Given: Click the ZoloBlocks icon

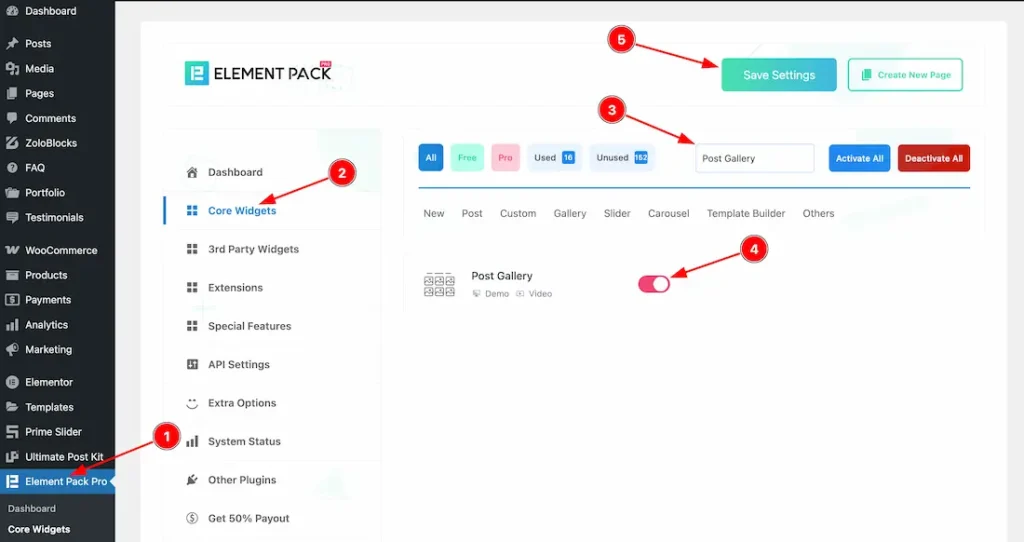Looking at the screenshot, I should tap(12, 143).
